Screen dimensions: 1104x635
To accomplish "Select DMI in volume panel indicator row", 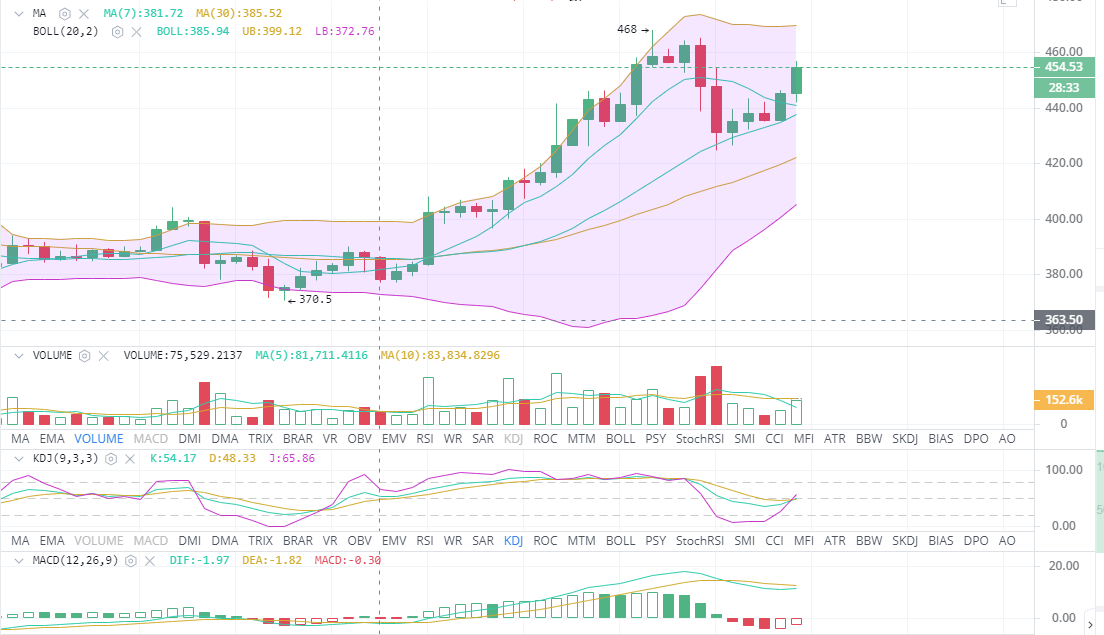I will [189, 439].
